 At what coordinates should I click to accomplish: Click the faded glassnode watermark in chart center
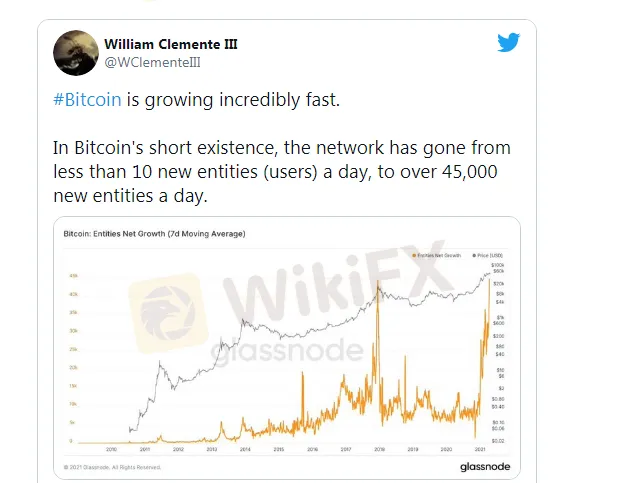[287, 351]
